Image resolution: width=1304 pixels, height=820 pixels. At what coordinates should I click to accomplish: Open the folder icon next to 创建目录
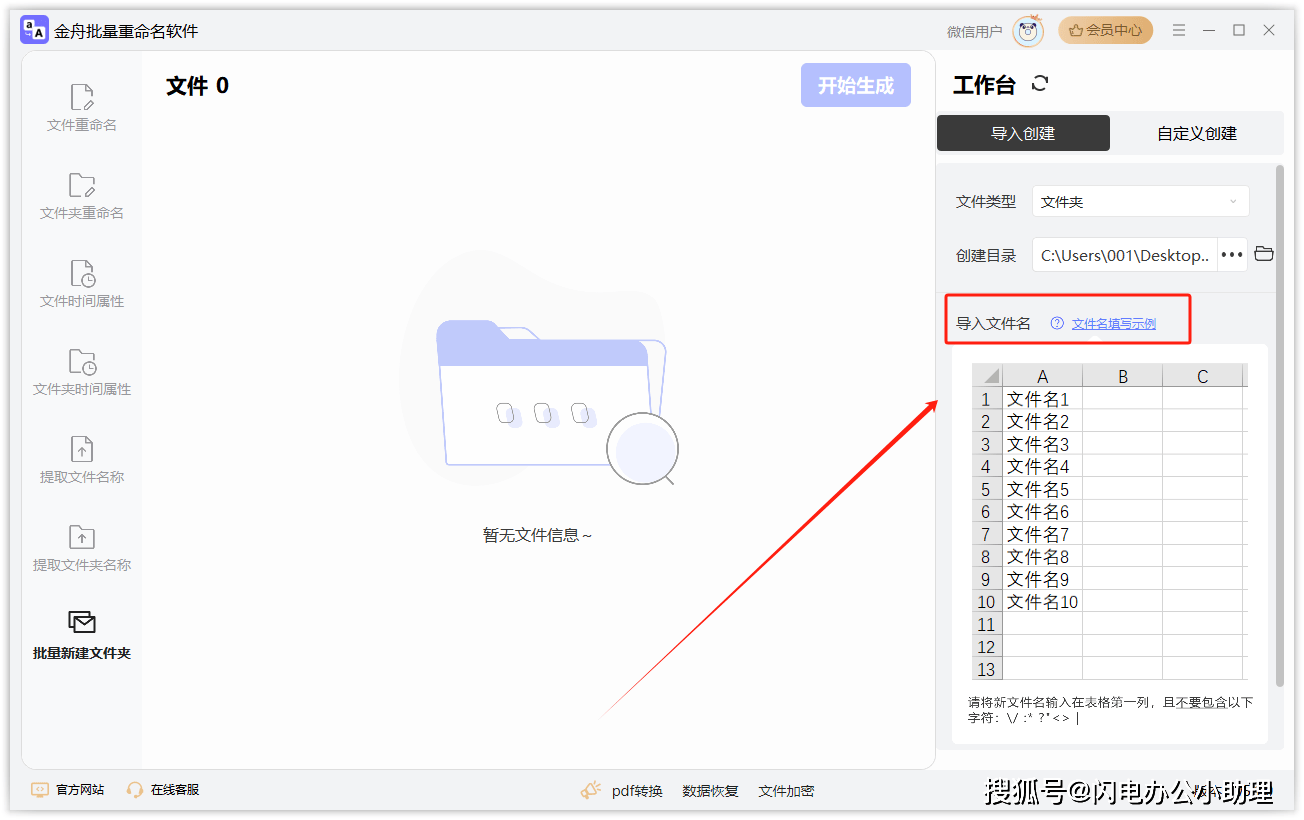click(1264, 254)
